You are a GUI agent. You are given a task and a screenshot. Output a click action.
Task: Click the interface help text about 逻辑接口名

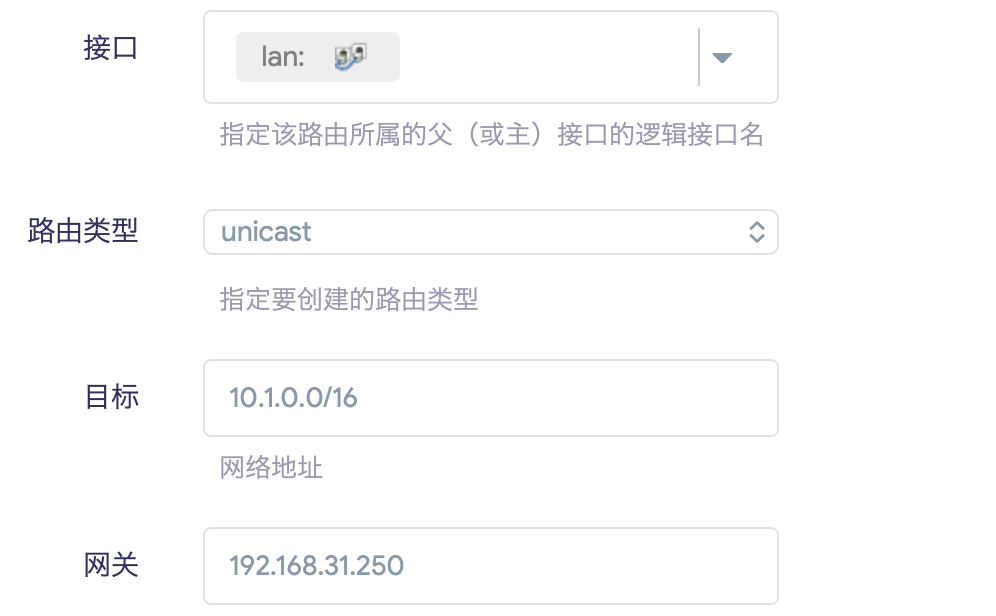[491, 136]
